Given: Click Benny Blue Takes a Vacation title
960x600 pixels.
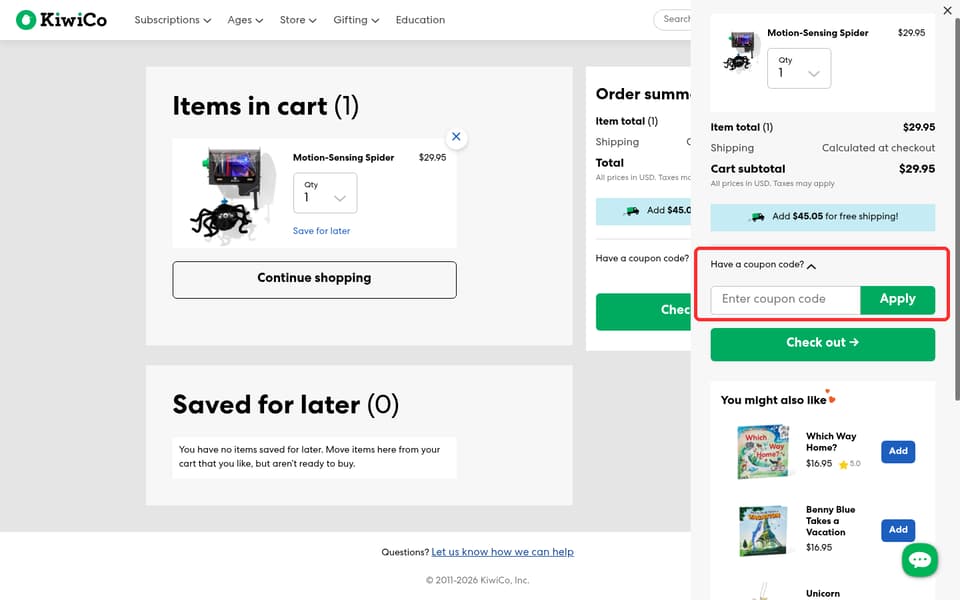Looking at the screenshot, I should (830, 521).
